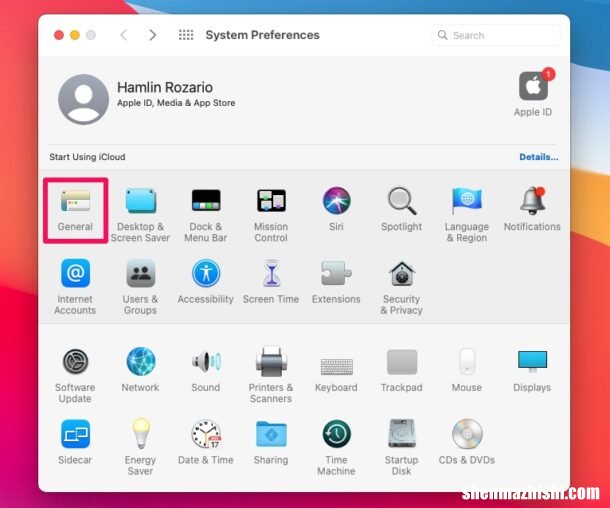The width and height of the screenshot is (610, 508).
Task: Go back with the left chevron
Action: 124,35
